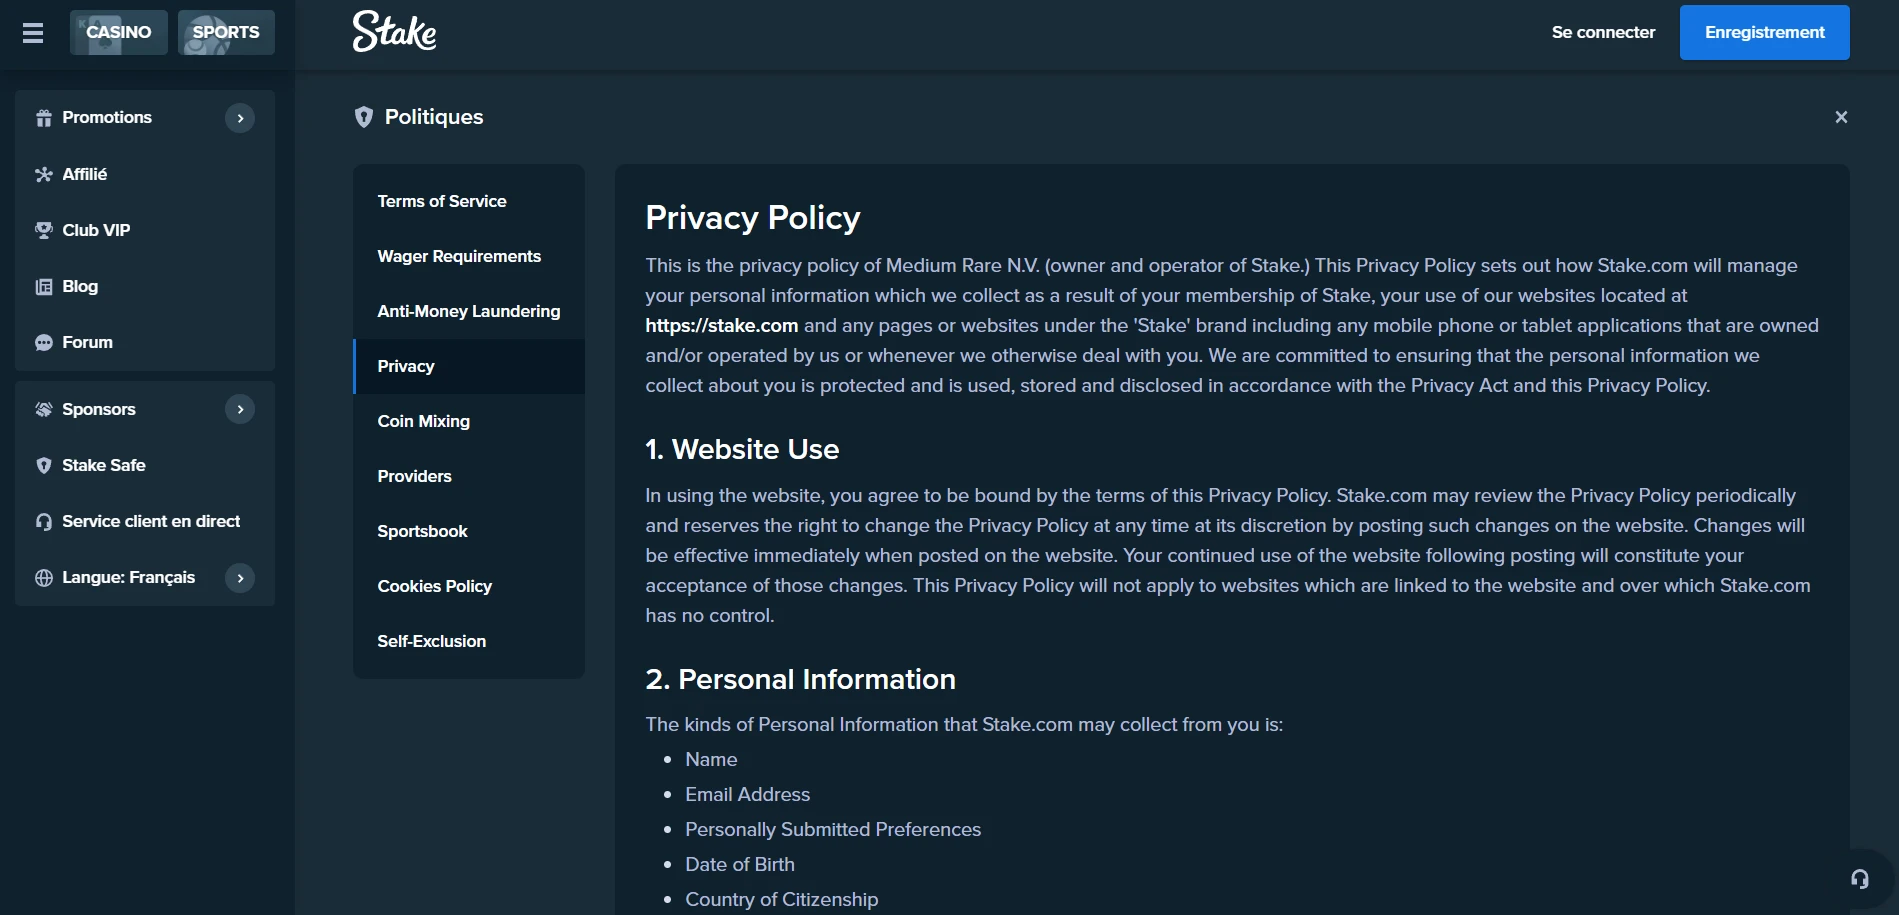This screenshot has height=915, width=1899.
Task: Open floating support headset button
Action: coord(1860,879)
